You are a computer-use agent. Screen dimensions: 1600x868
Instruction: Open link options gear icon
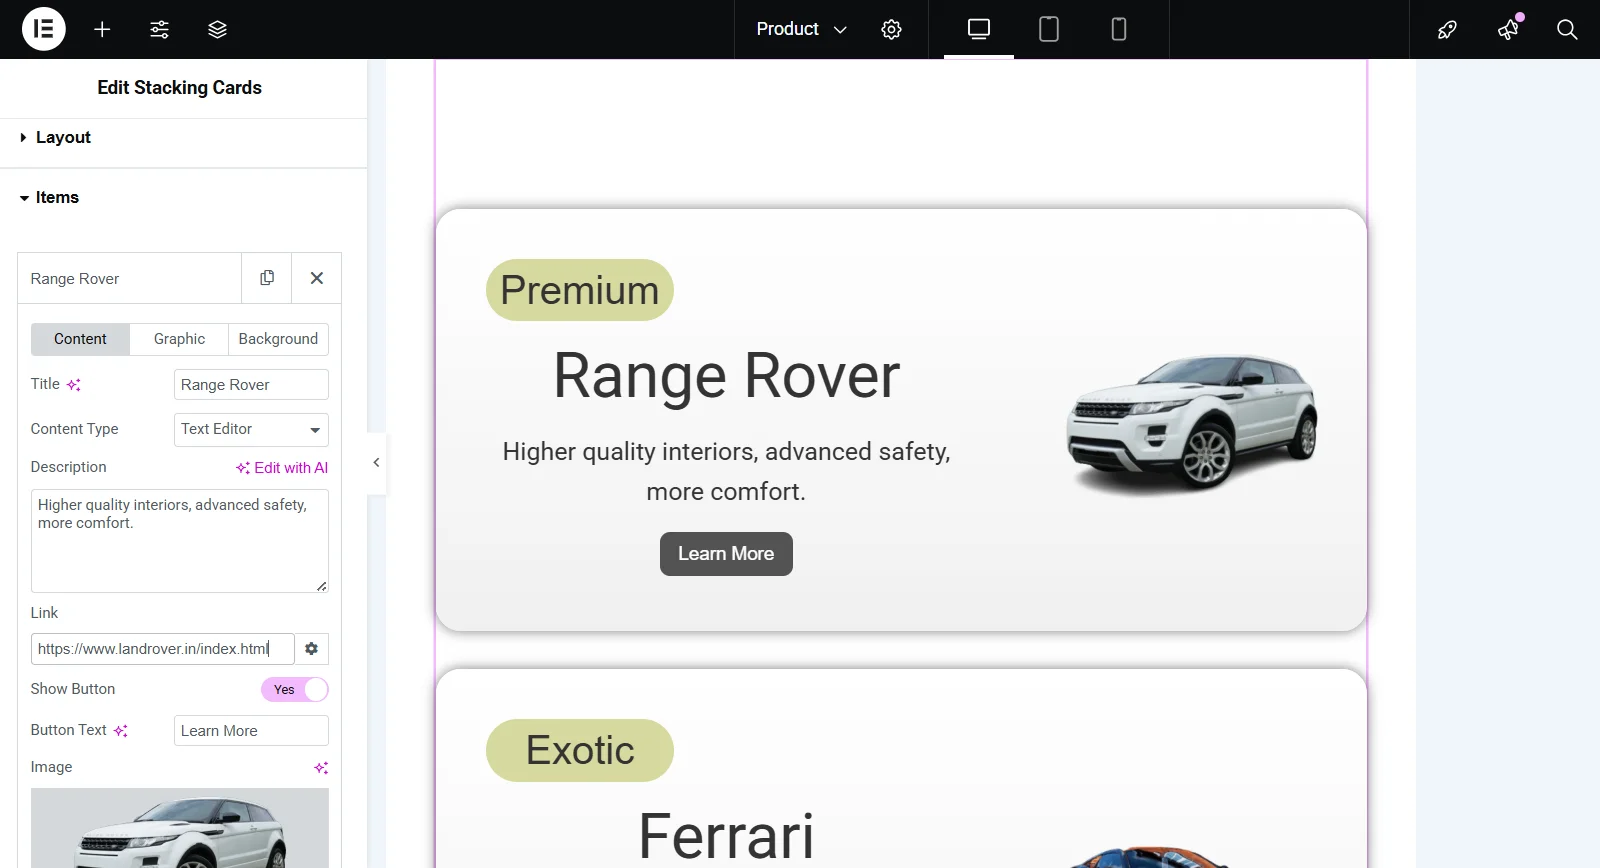(x=312, y=649)
